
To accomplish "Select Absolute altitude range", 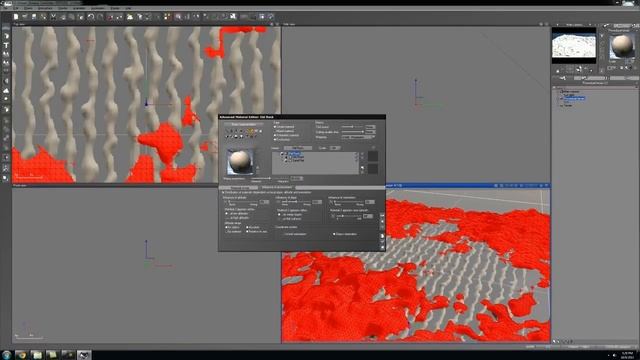I will pyautogui.click(x=253, y=227).
